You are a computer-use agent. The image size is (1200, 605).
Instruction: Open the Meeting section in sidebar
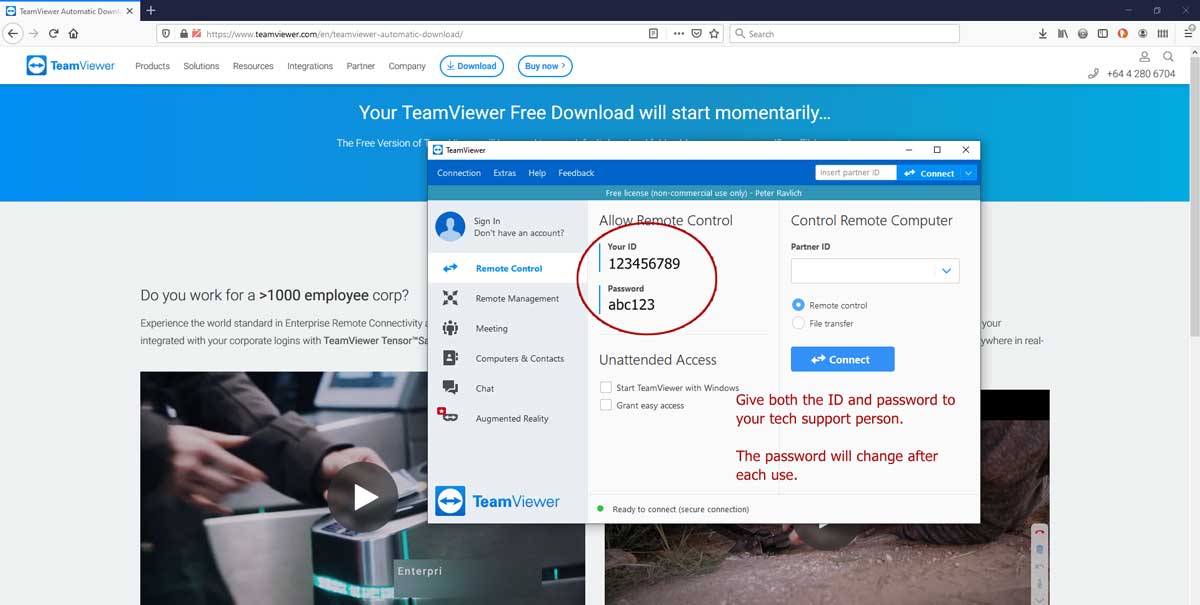point(508,328)
